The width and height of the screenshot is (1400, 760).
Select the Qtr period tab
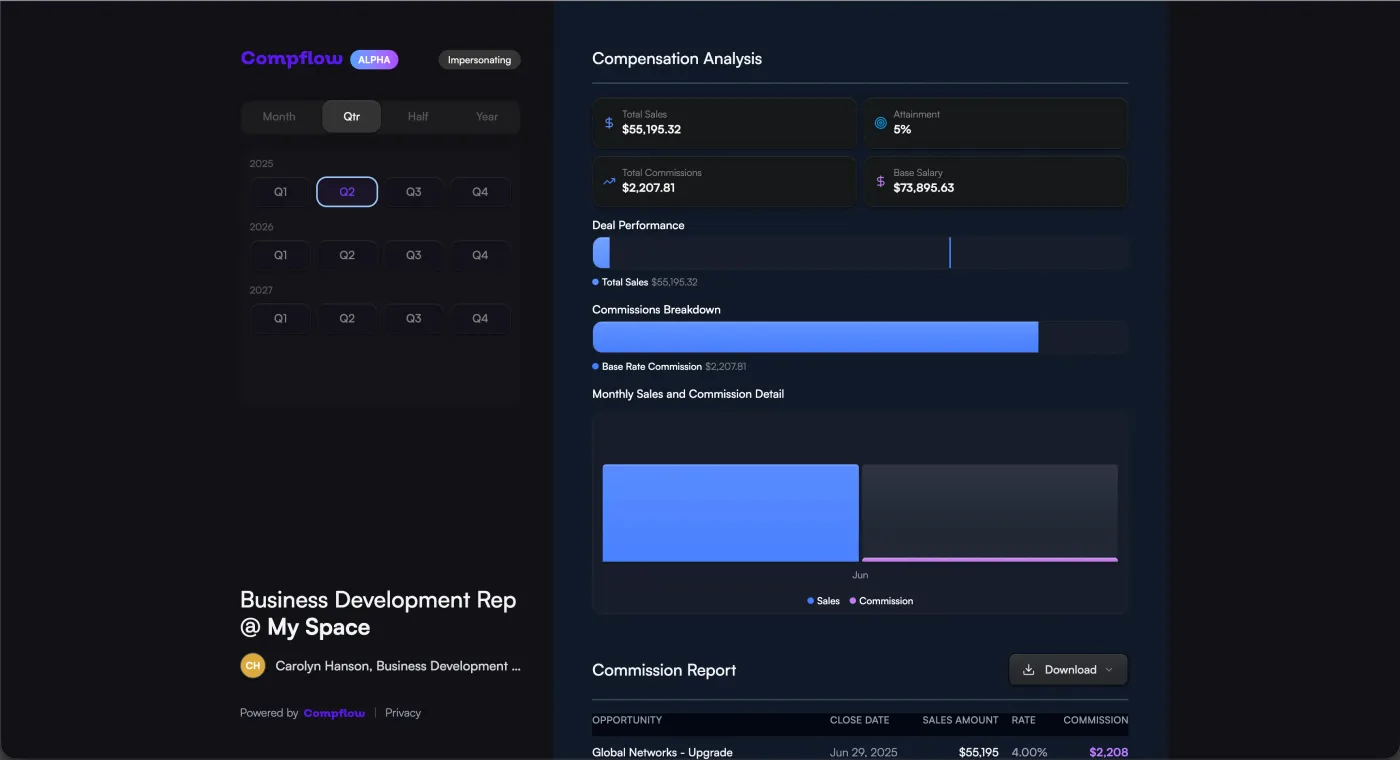point(352,117)
